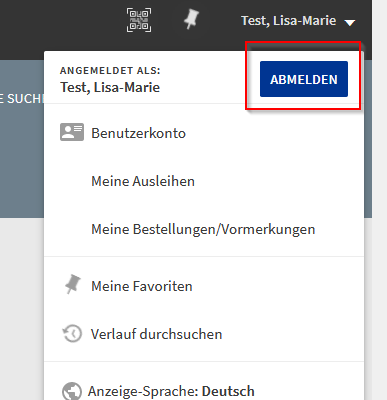This screenshot has height=400, width=387.
Task: Click the Test, Lisa-Marie name in dropdown panel
Action: tap(110, 87)
